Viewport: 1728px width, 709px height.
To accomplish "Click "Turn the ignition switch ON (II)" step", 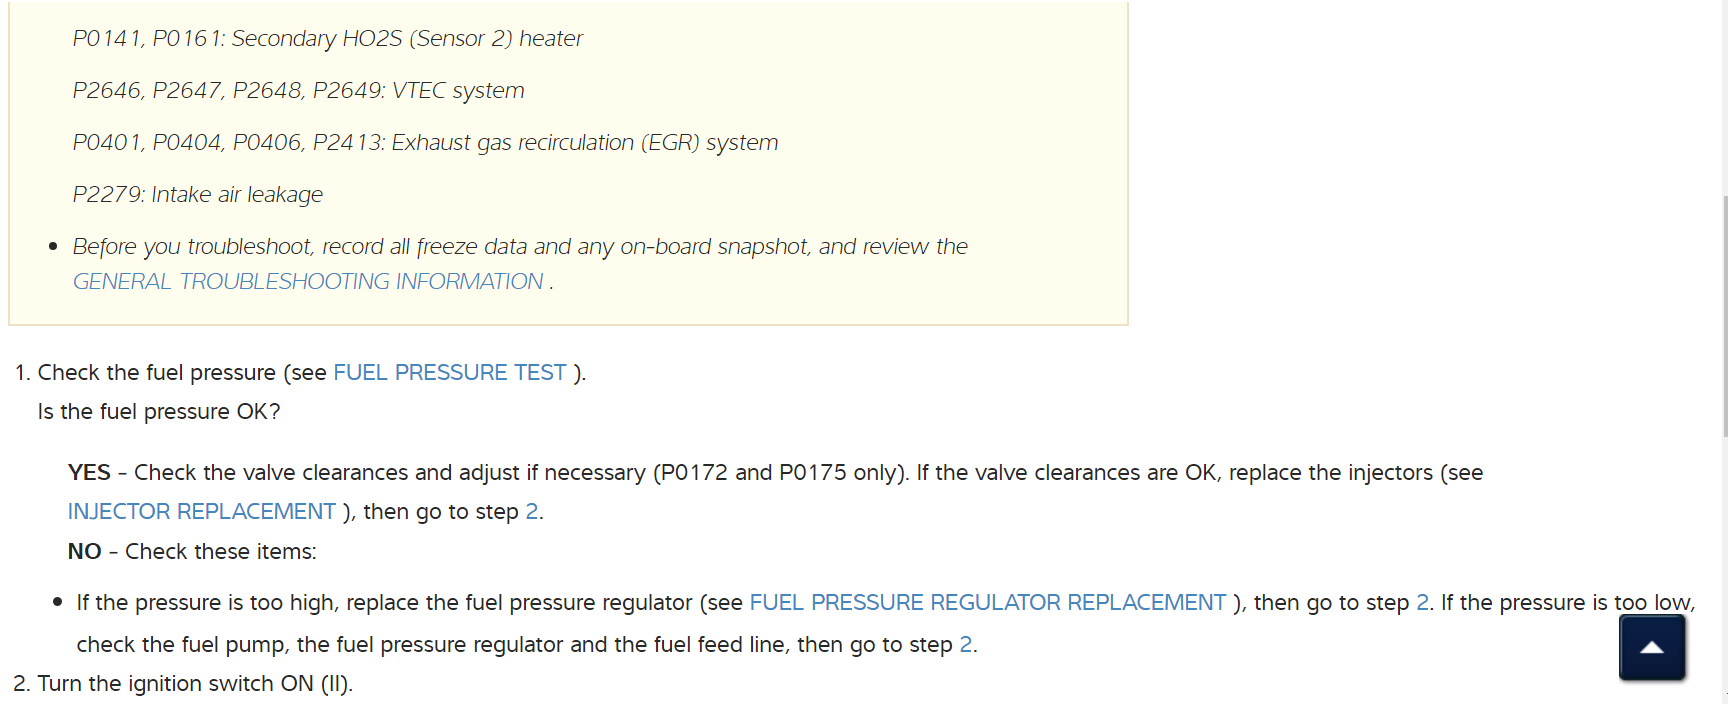I will tap(195, 684).
